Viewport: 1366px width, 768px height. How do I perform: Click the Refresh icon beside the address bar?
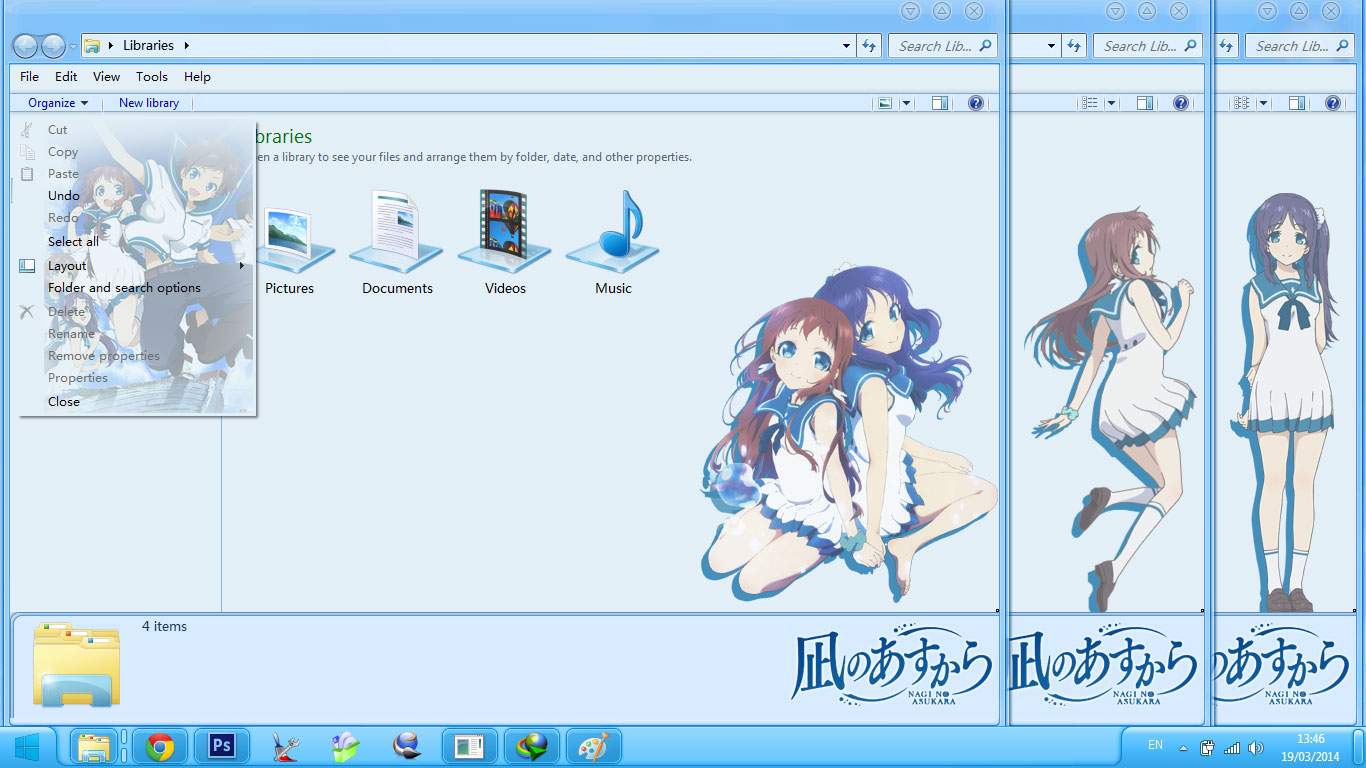click(x=868, y=45)
